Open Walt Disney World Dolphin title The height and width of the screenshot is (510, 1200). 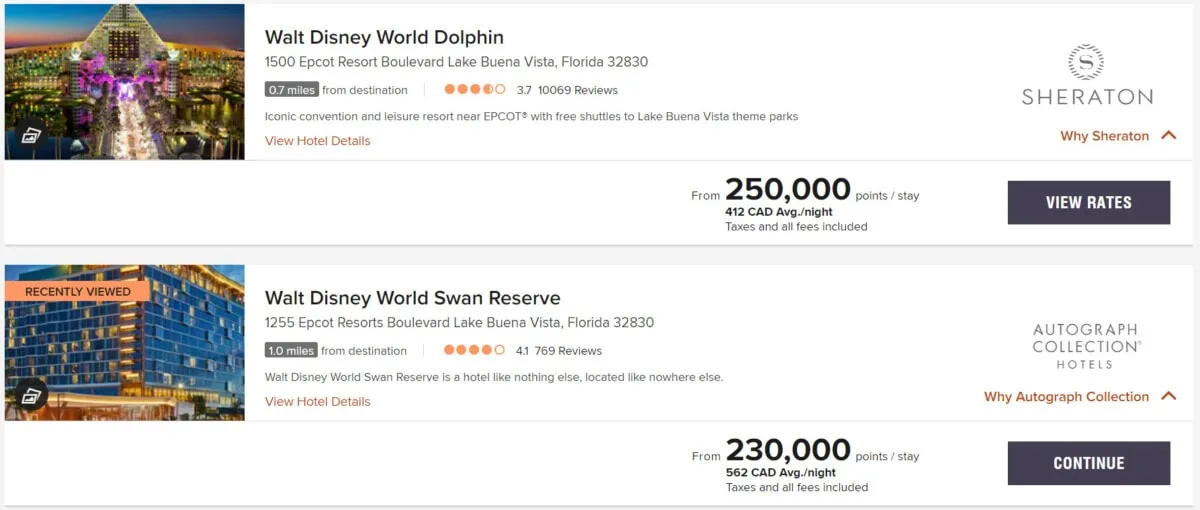pos(384,38)
